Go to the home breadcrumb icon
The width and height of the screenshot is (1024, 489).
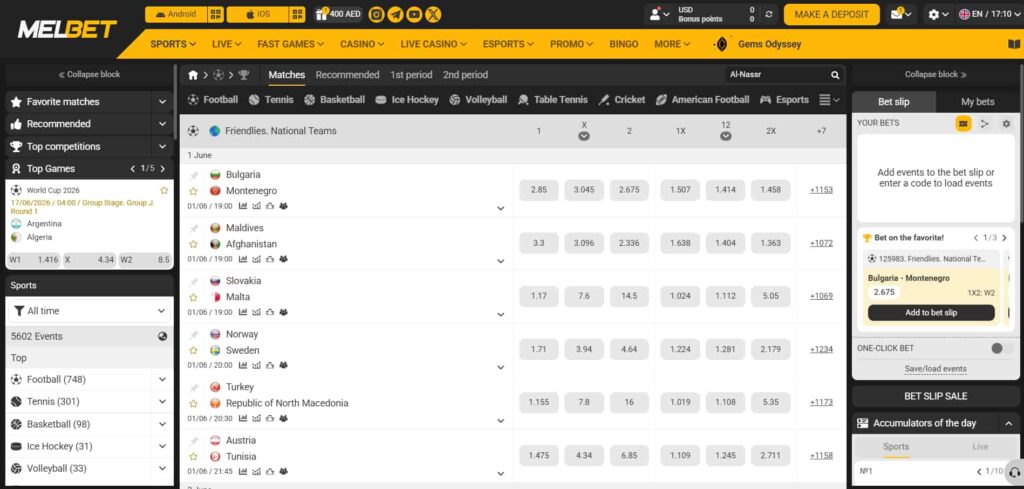click(193, 75)
